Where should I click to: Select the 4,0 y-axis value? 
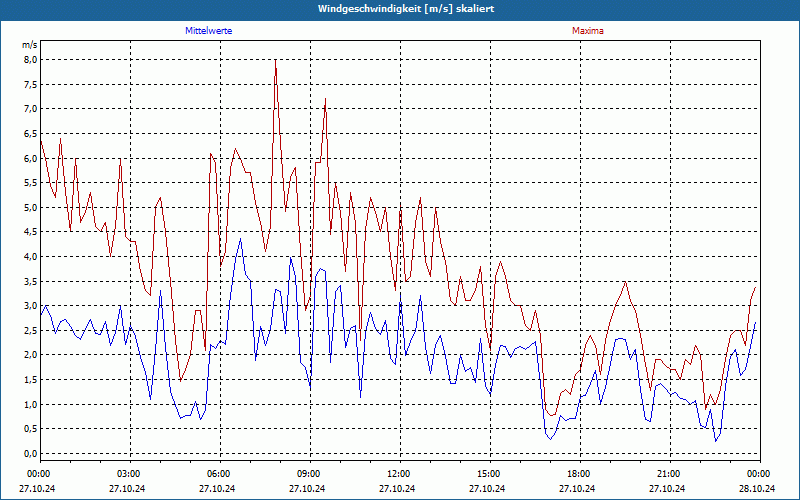click(31, 257)
